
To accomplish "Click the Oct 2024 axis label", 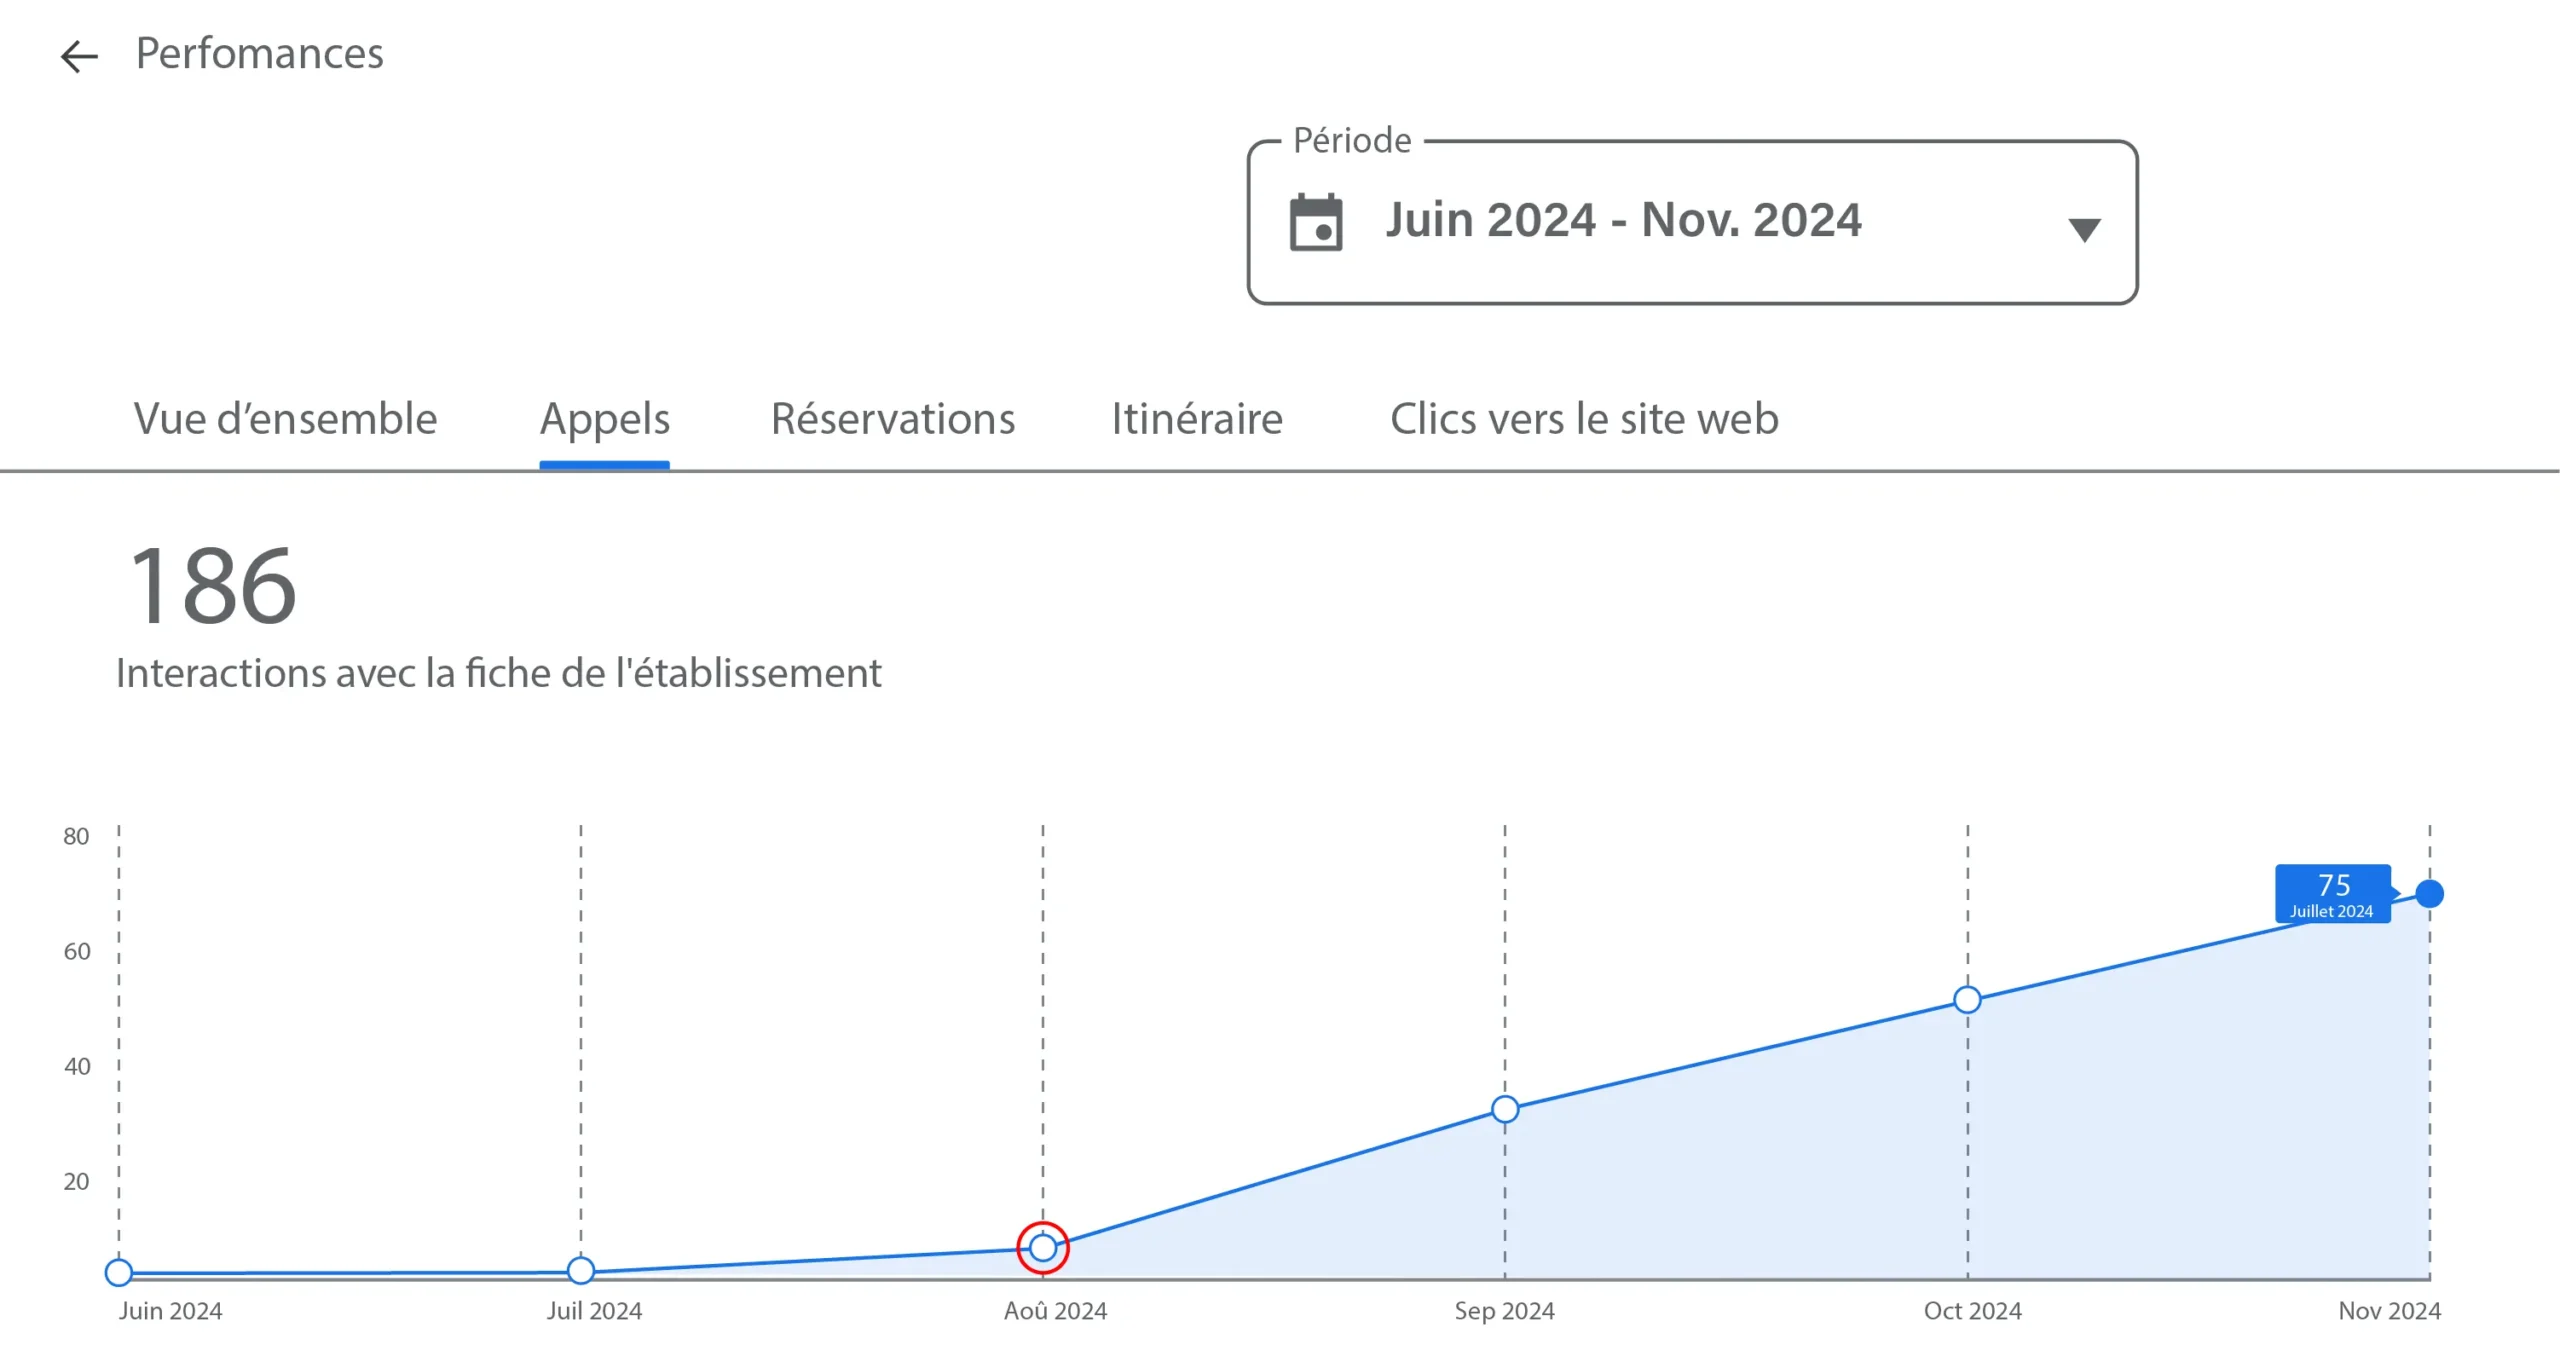I will [1972, 1311].
